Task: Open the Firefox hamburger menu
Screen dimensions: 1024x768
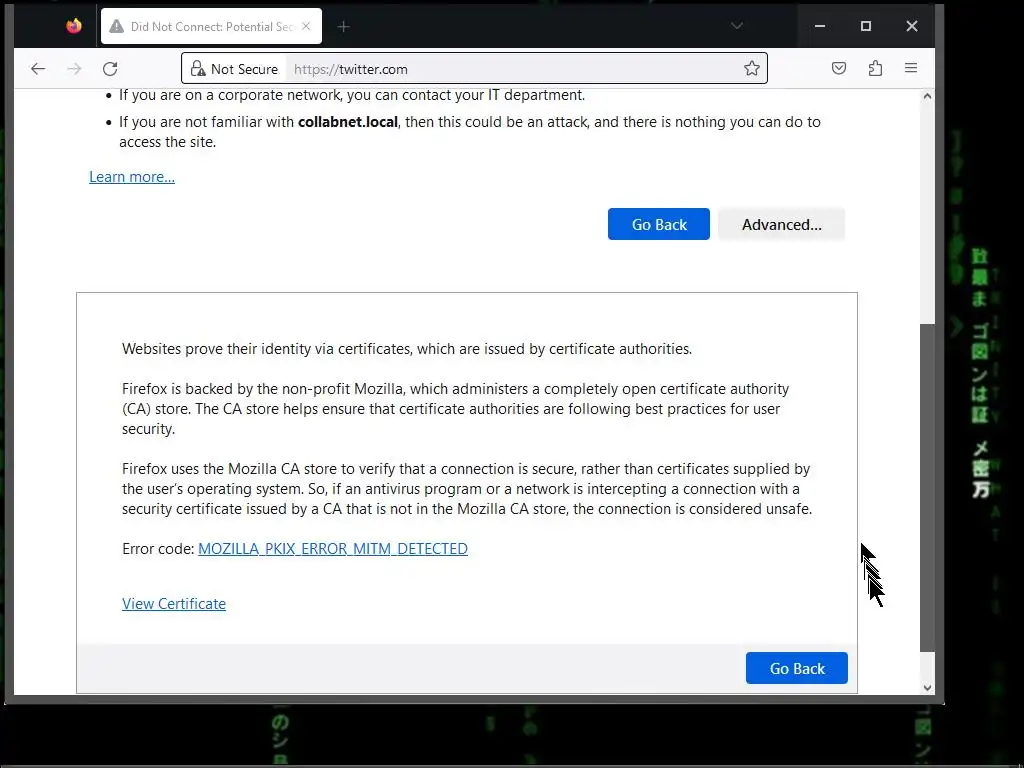Action: click(x=911, y=68)
